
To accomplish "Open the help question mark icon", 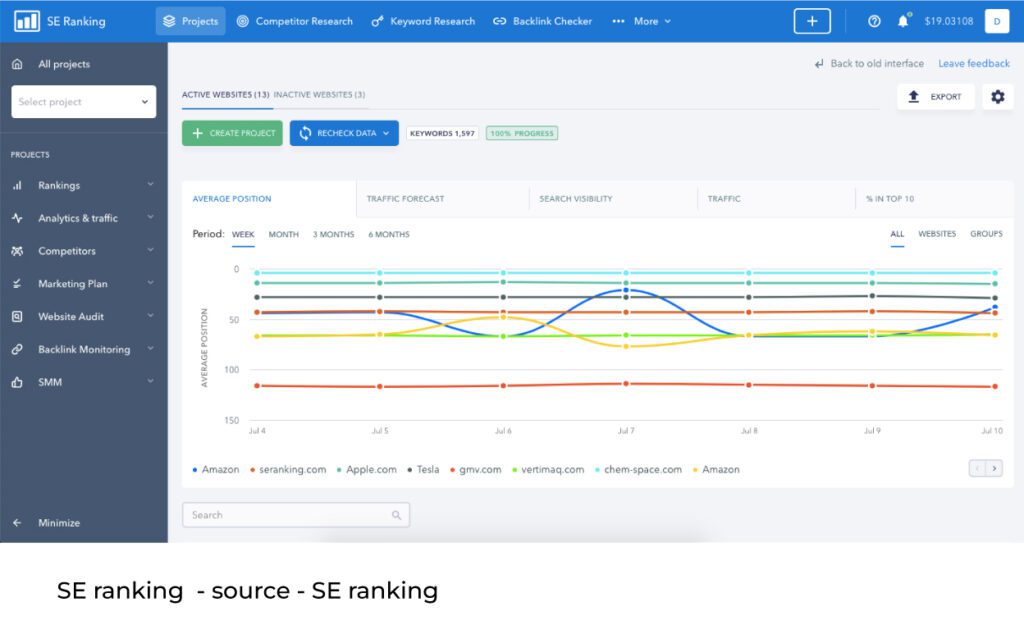I will click(874, 21).
